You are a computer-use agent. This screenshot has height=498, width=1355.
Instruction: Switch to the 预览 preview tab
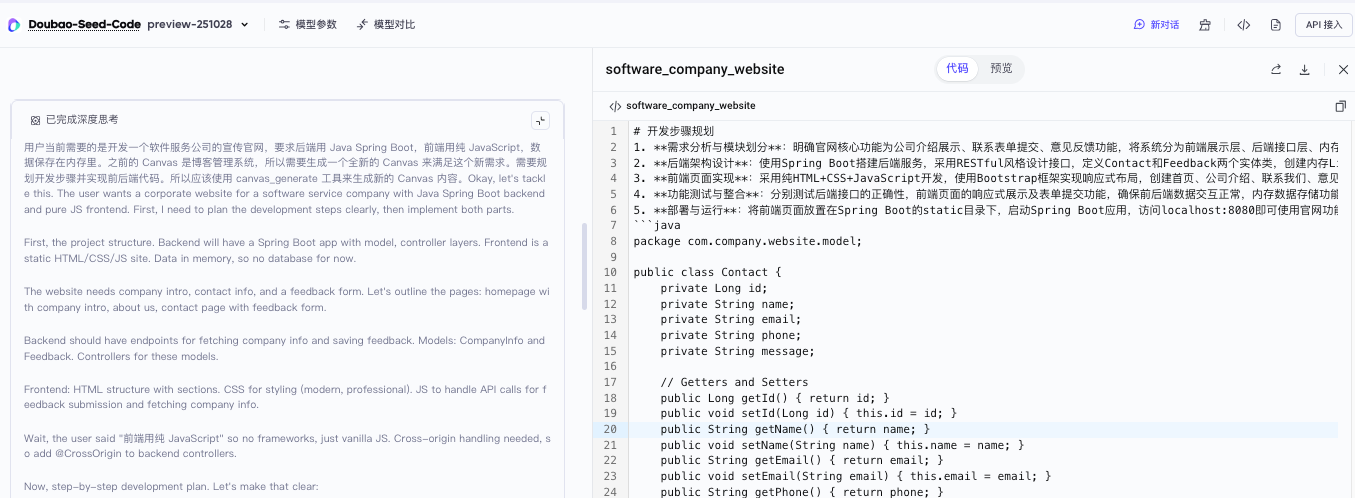pyautogui.click(x=1001, y=68)
